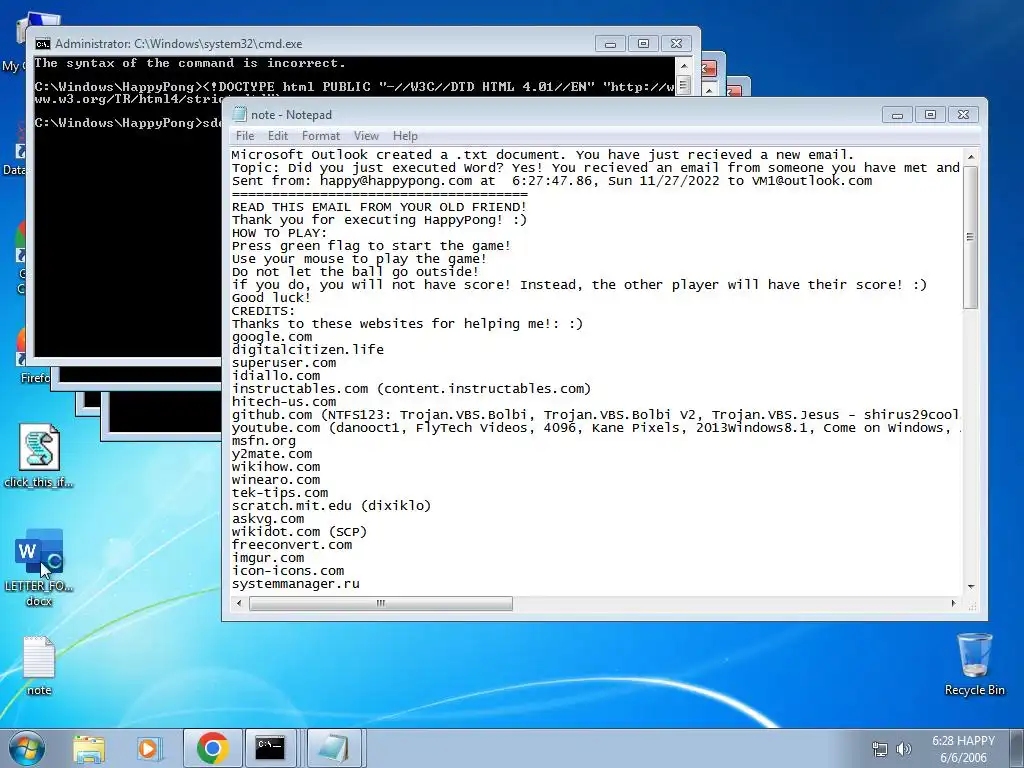This screenshot has width=1024, height=768.
Task: Close the cmd.exe window
Action: point(677,44)
